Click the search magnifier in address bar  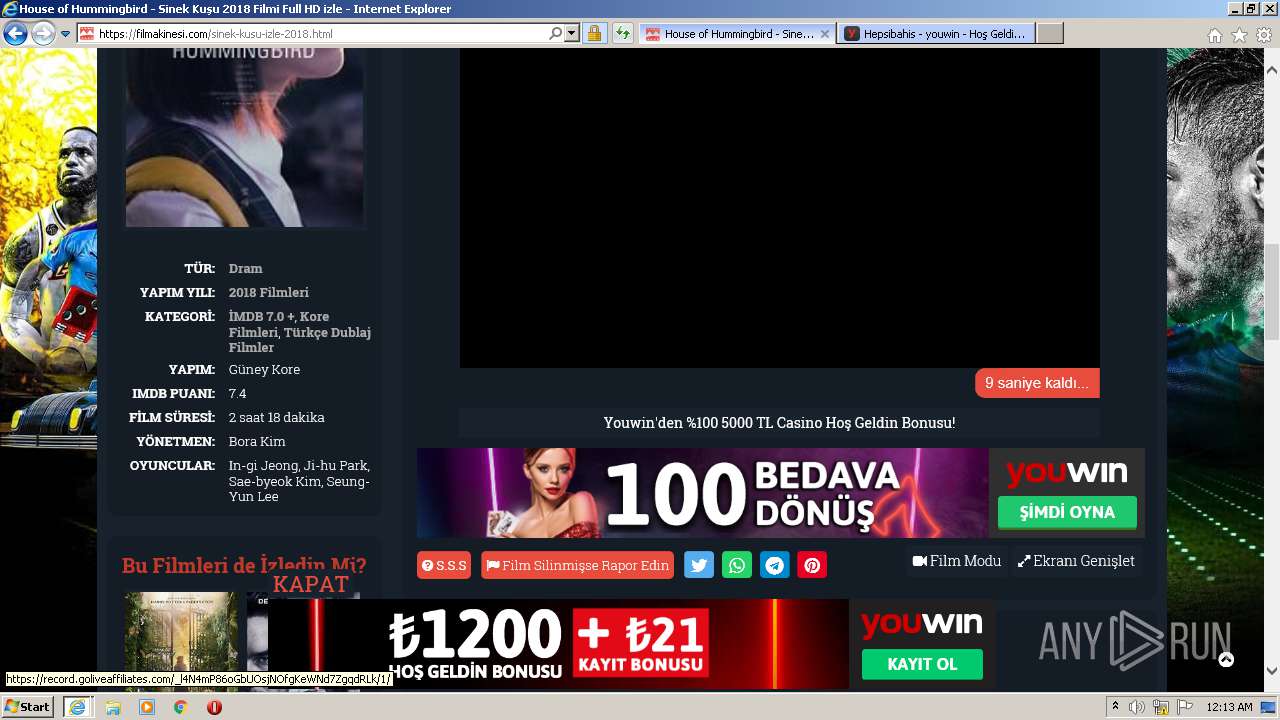pyautogui.click(x=556, y=33)
